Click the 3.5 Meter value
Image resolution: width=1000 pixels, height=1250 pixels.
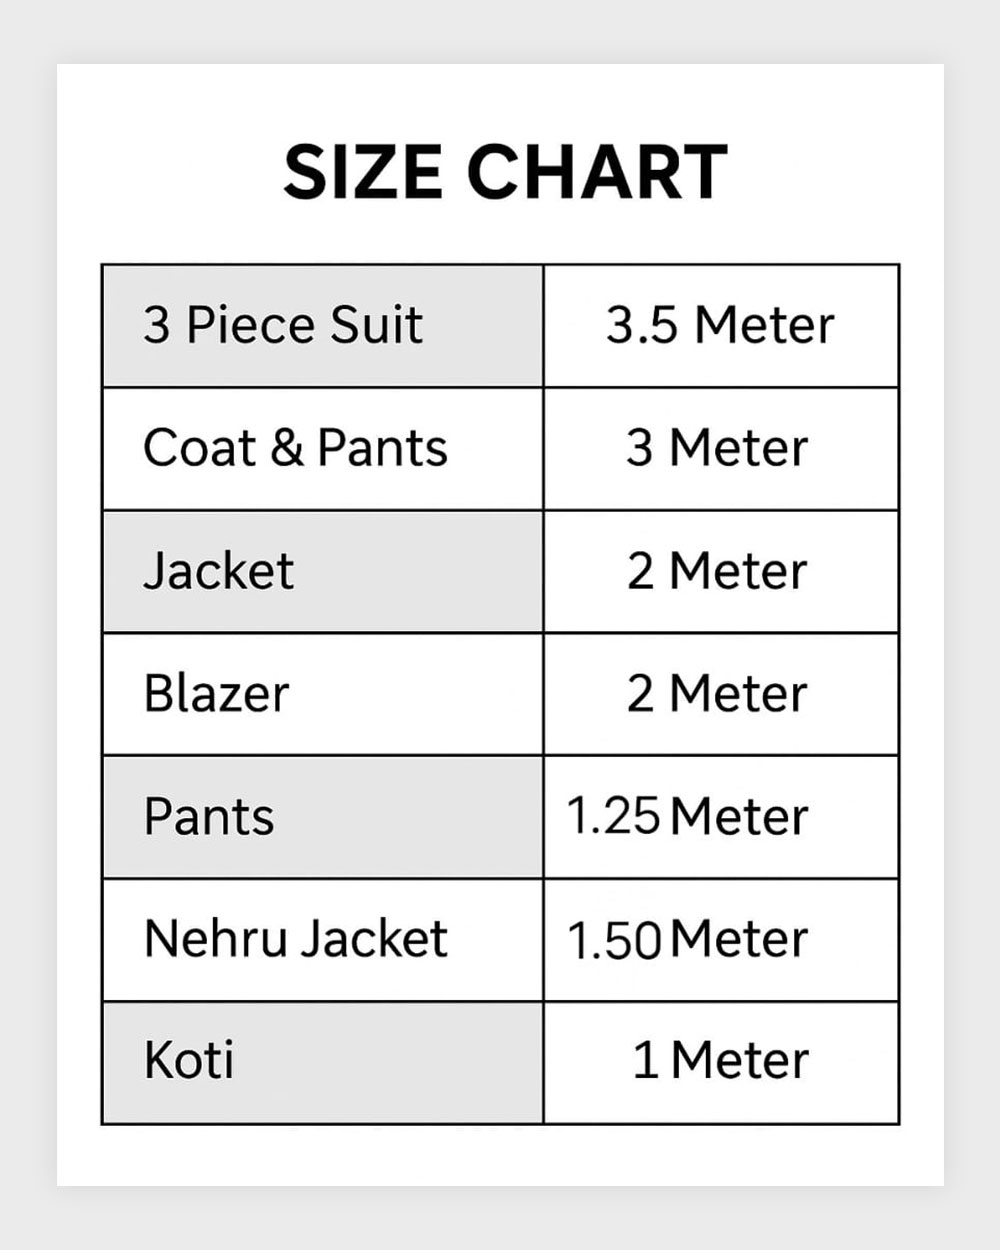point(720,326)
